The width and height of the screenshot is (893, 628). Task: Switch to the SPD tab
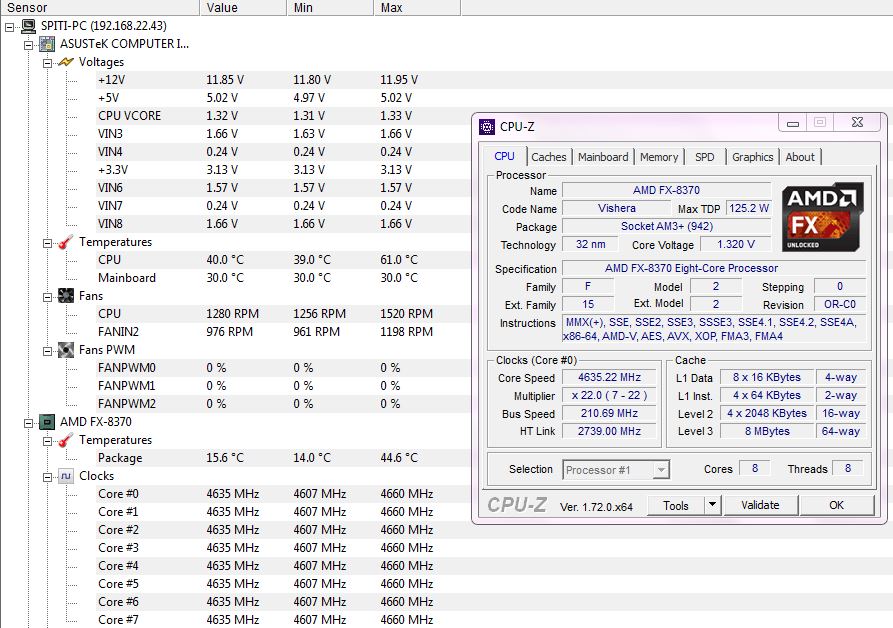(704, 157)
